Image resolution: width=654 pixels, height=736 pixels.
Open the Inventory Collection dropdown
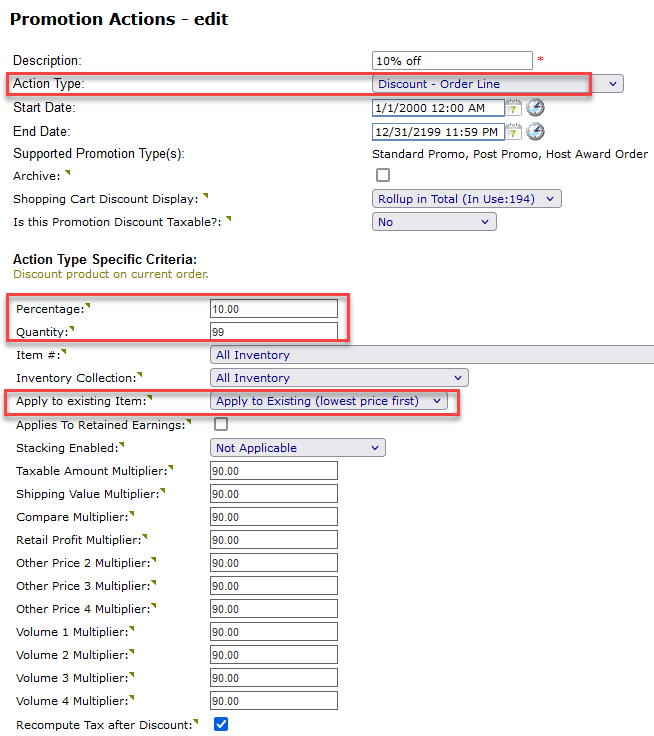click(x=339, y=378)
